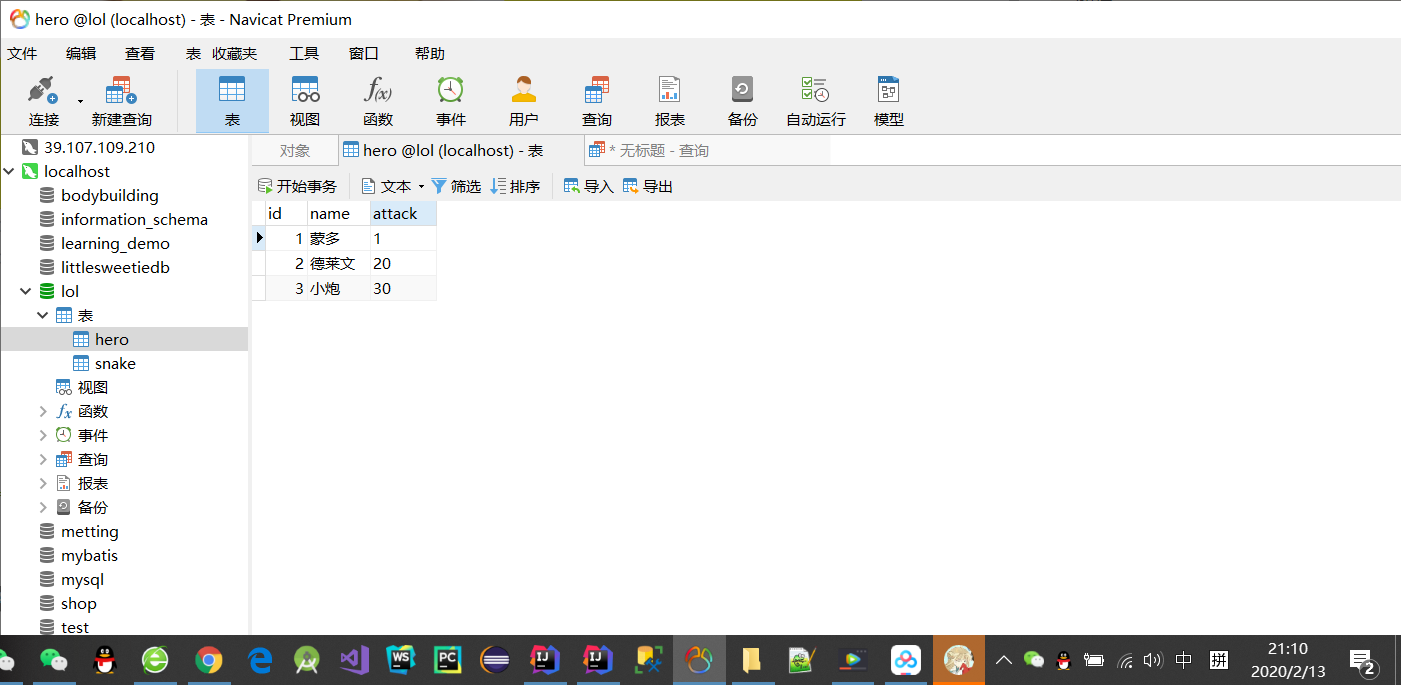Expand the 备份 node in tree
Image resolution: width=1401 pixels, height=685 pixels.
(43, 508)
